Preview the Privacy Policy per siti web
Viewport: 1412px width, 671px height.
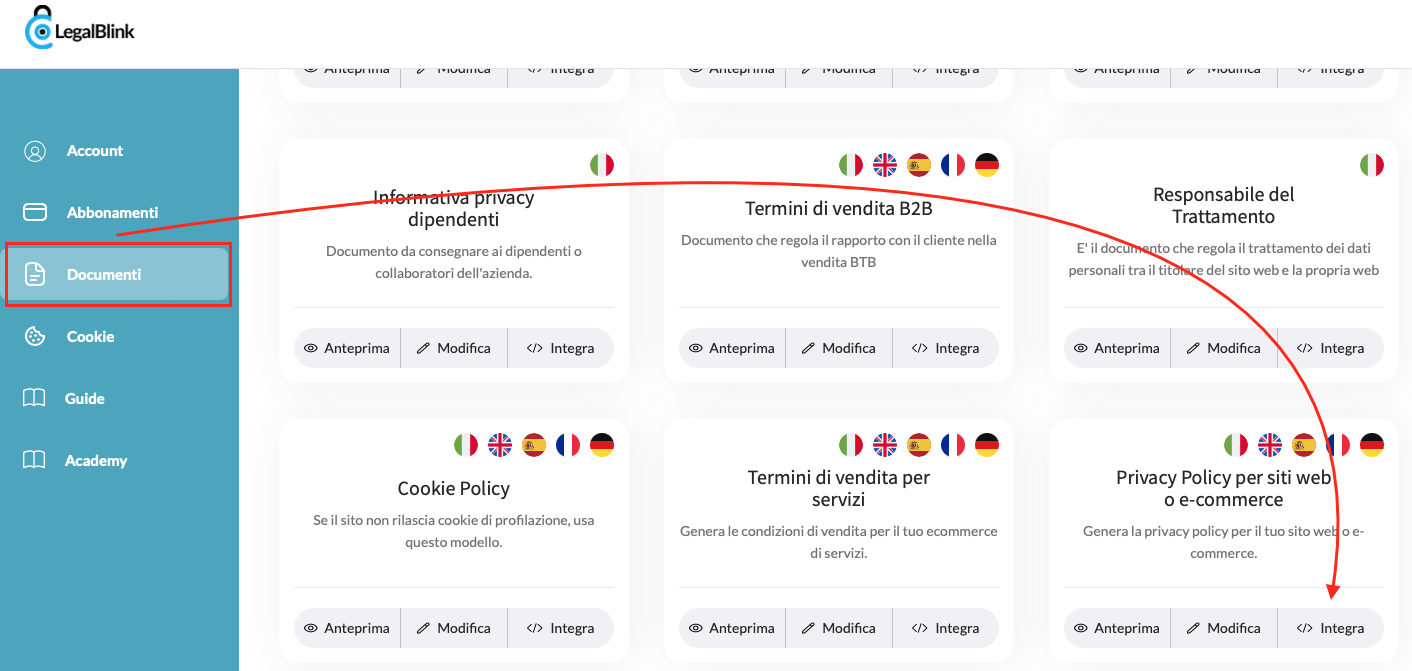pos(1116,627)
